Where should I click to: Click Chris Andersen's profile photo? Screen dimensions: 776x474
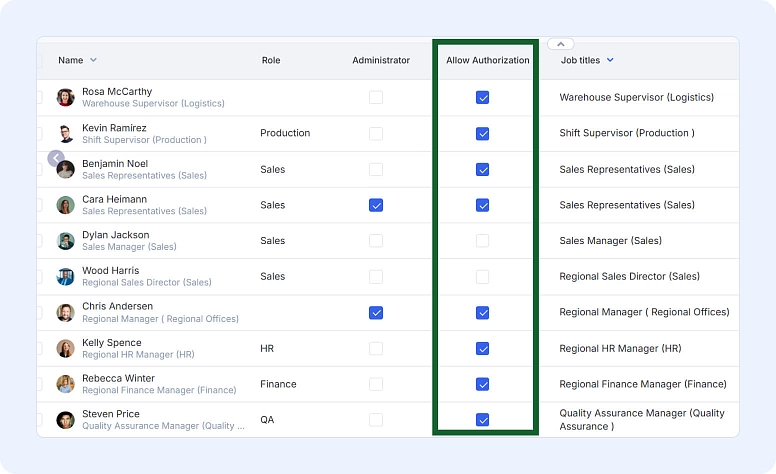65,313
